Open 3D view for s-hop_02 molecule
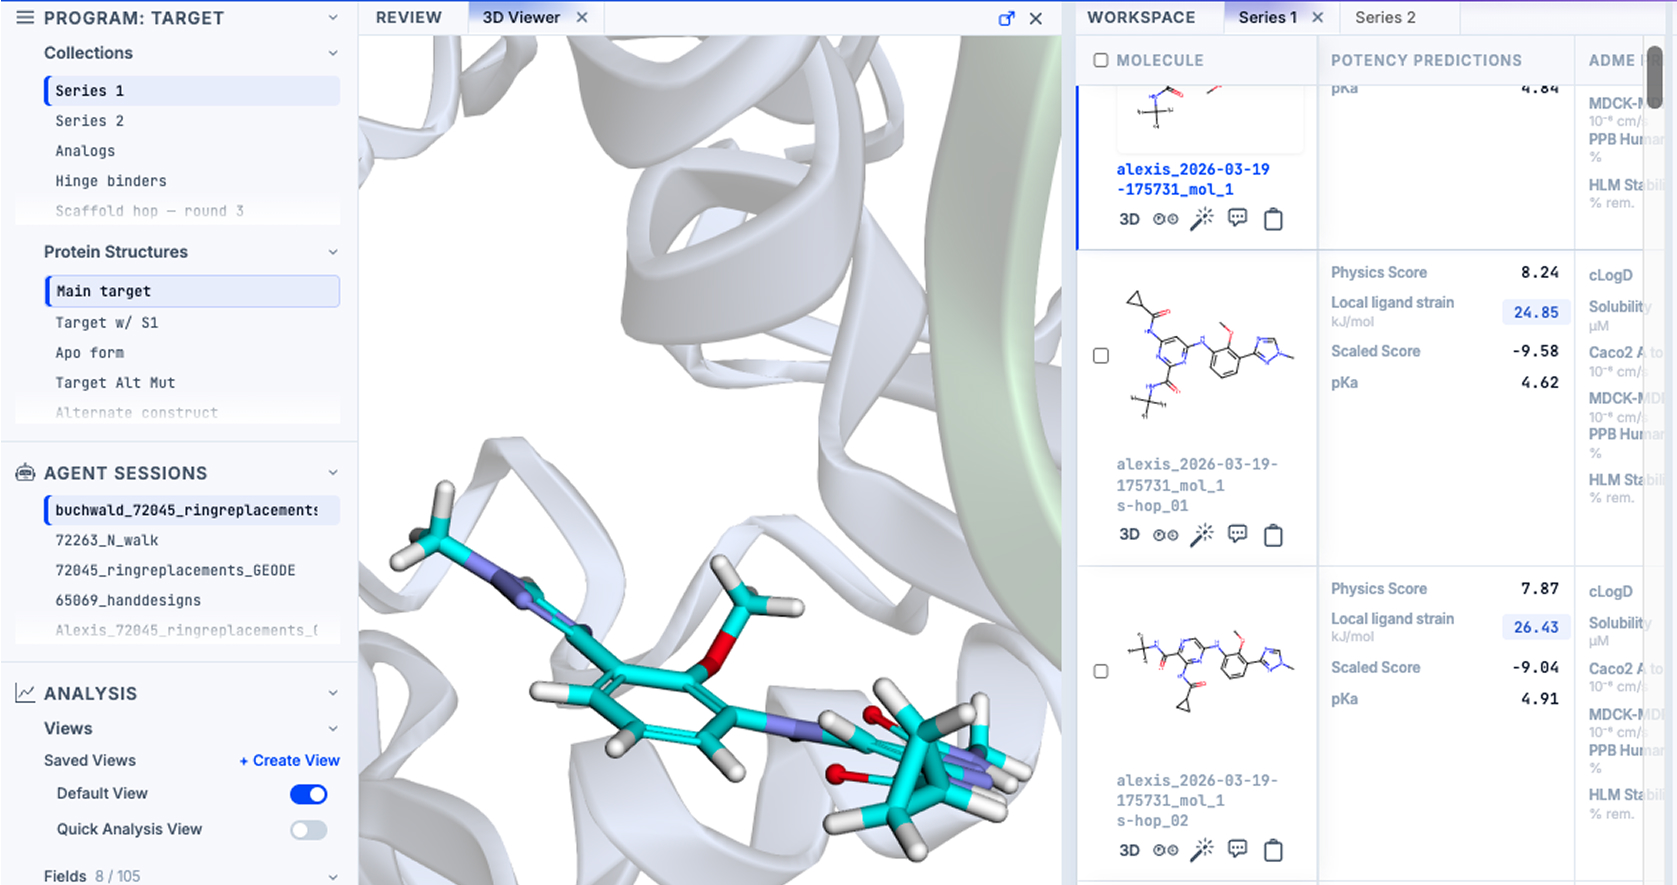Screen dimensions: 1677x885 [x=1129, y=850]
